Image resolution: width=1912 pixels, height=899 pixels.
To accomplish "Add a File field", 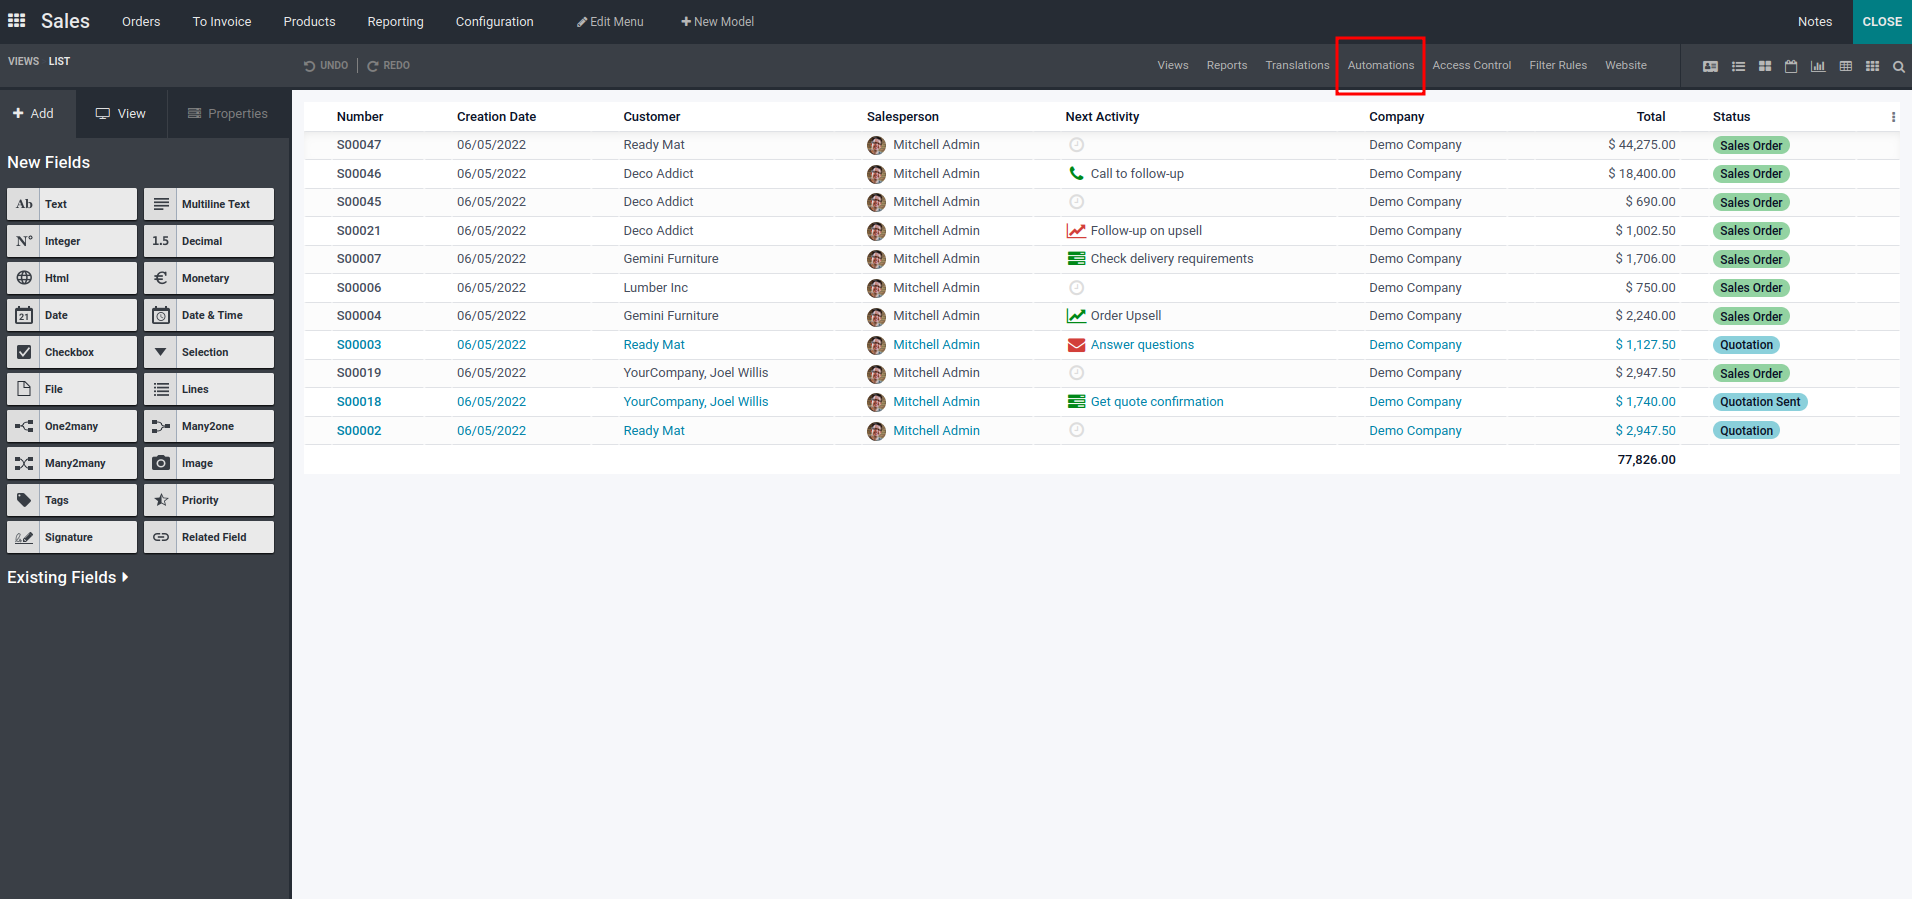I will point(72,389).
